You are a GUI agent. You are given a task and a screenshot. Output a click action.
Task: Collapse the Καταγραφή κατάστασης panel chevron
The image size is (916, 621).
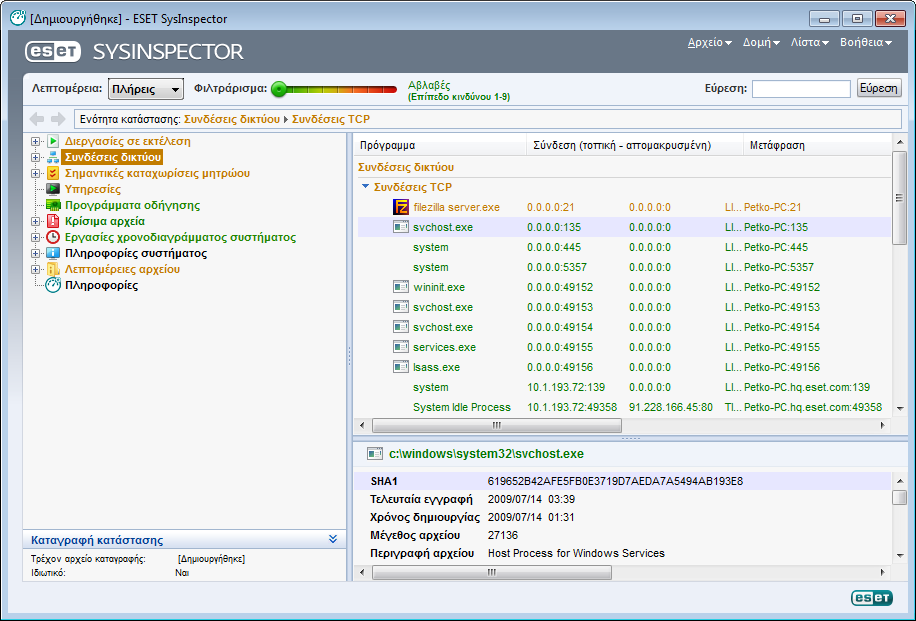pyautogui.click(x=333, y=539)
